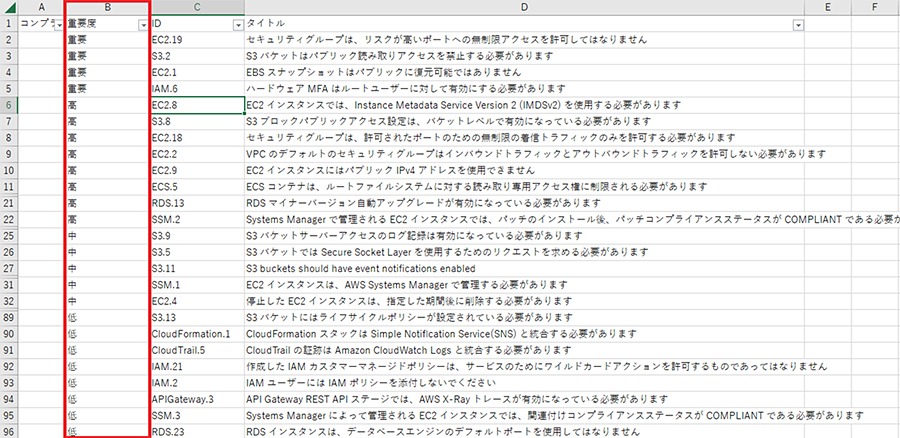Viewport: 900px width, 438px height.
Task: Click cell containing S3.2
Action: [x=197, y=56]
